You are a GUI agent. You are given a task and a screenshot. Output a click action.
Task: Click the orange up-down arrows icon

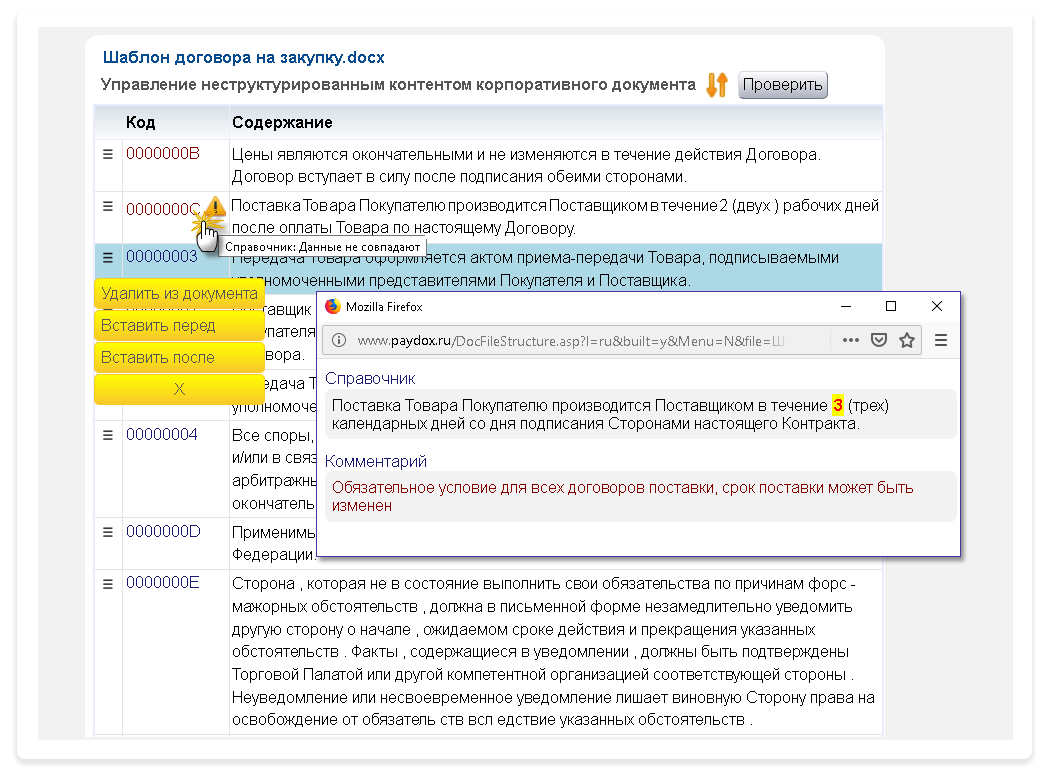coord(716,85)
